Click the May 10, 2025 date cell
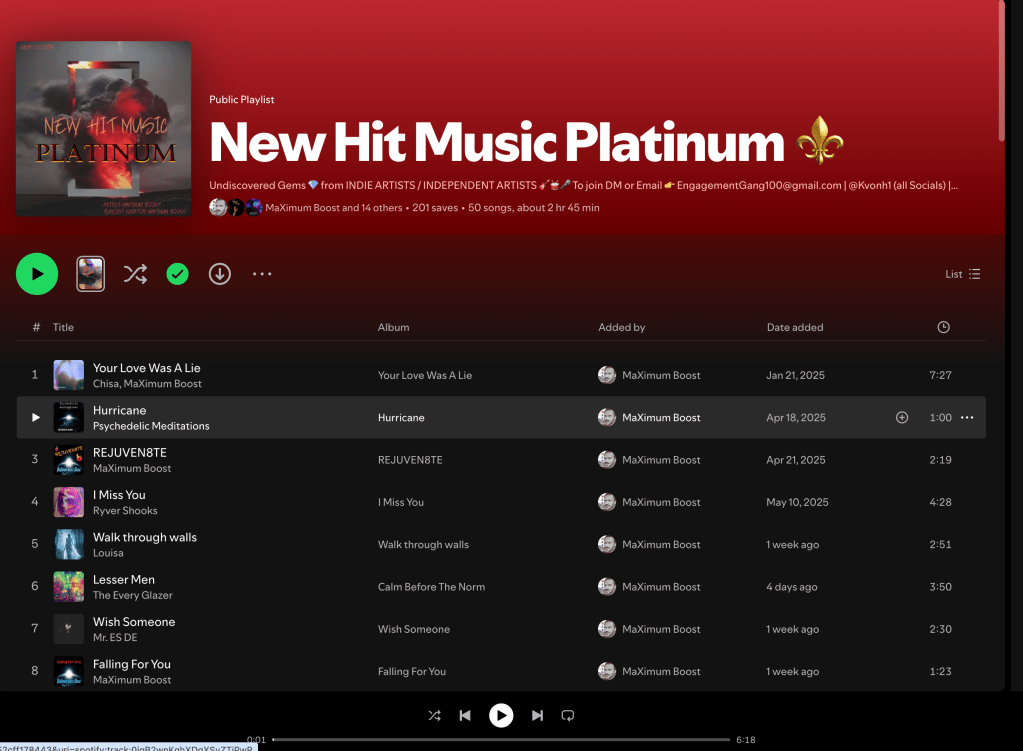Viewport: 1023px width, 751px height. [x=797, y=502]
